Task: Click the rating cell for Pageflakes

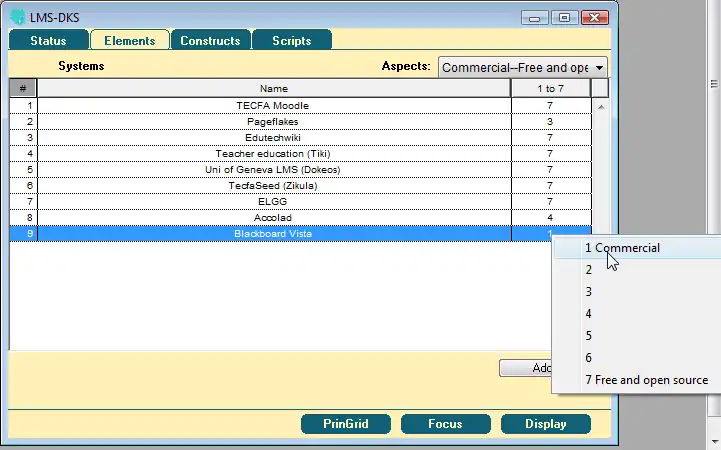Action: coord(550,121)
